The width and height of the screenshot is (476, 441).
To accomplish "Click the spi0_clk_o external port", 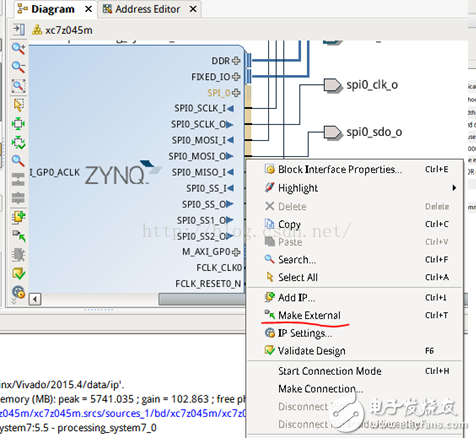I will [x=332, y=85].
